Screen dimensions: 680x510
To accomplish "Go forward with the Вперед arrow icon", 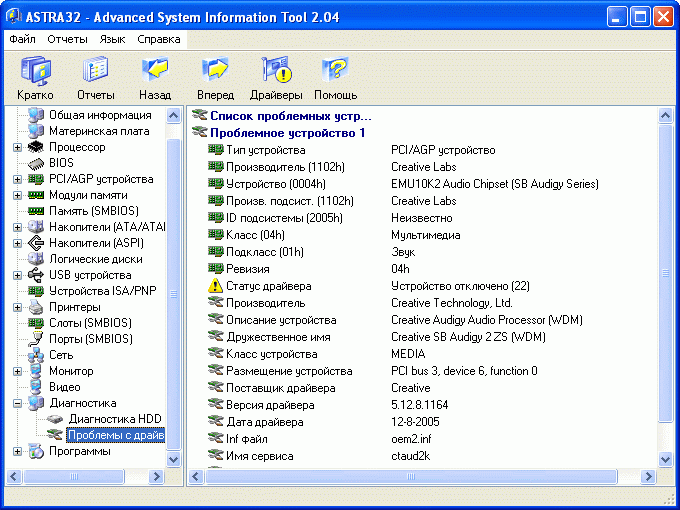I will click(x=215, y=69).
